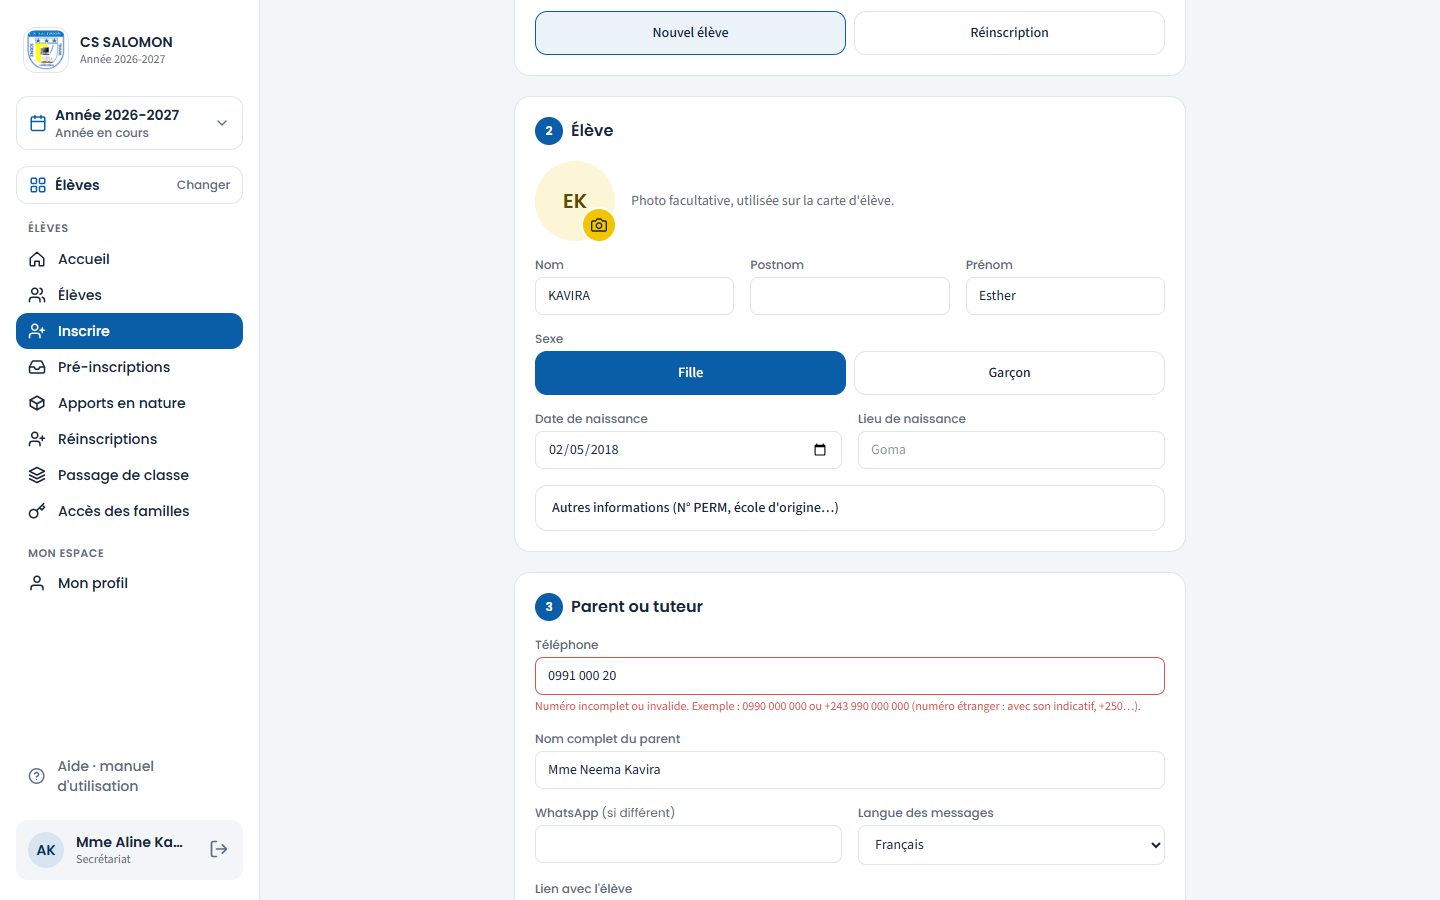1440x900 pixels.
Task: Click the layers icon for Passage de classe
Action: pyautogui.click(x=37, y=475)
